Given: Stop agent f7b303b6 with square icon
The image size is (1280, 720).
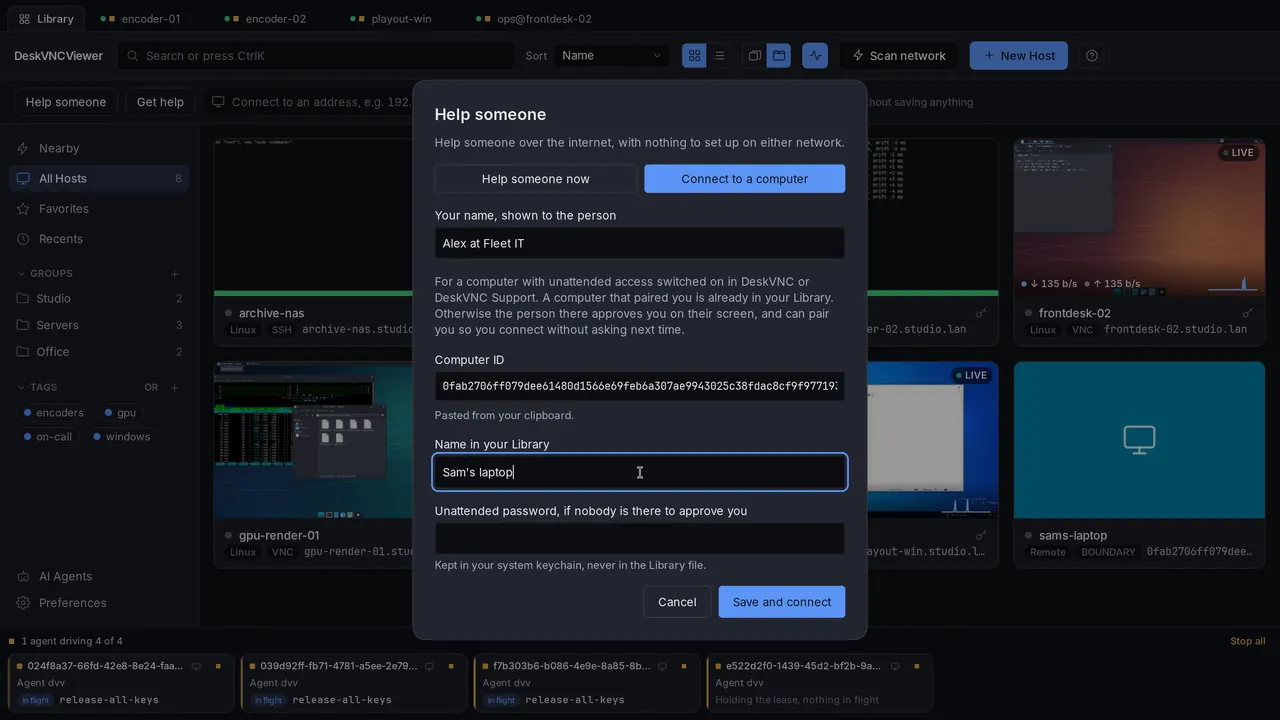Looking at the screenshot, I should click(x=684, y=666).
